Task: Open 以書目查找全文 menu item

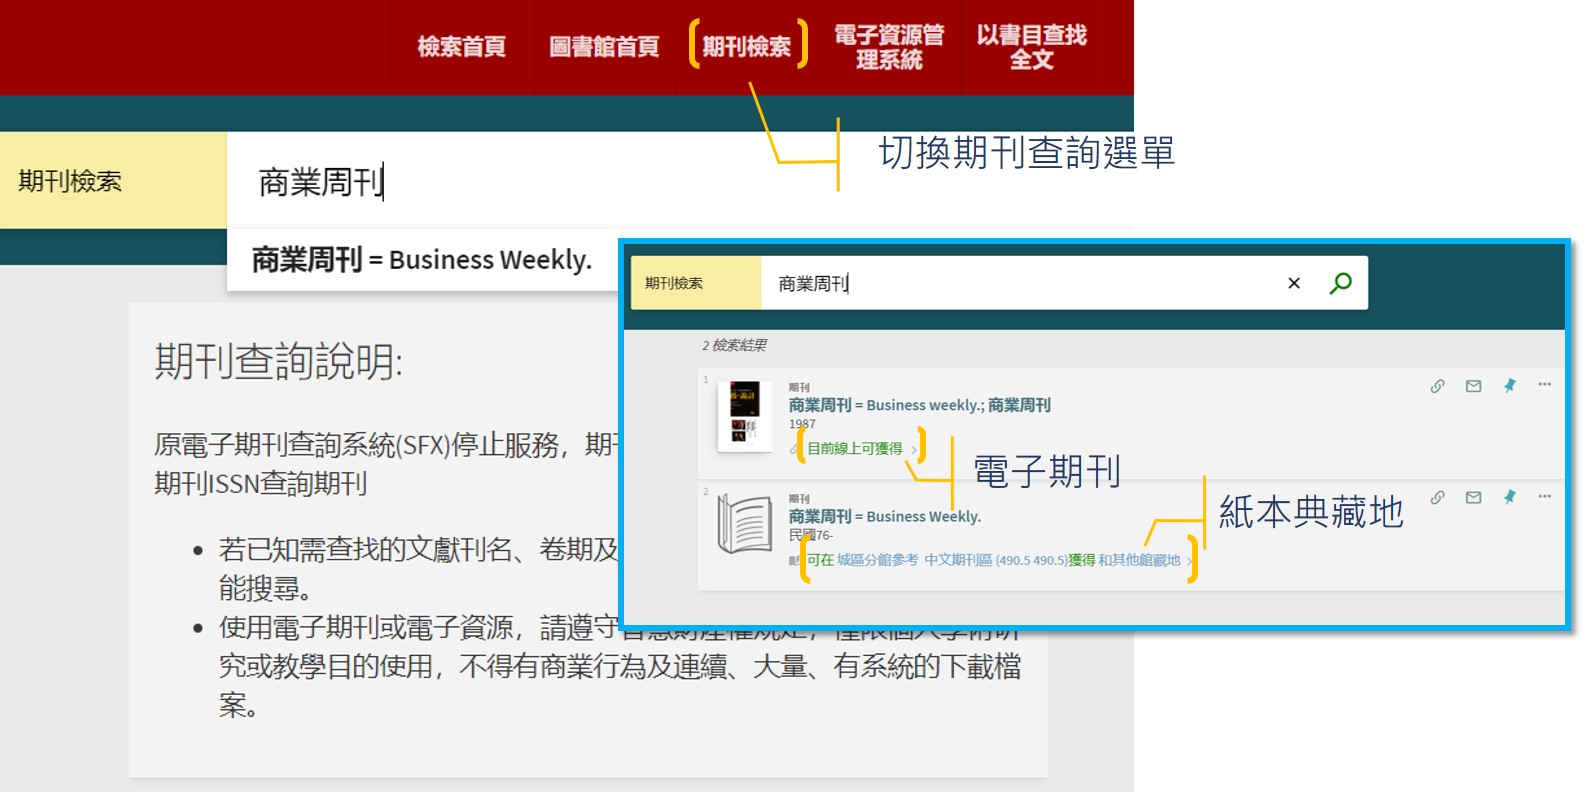Action: coord(1031,47)
